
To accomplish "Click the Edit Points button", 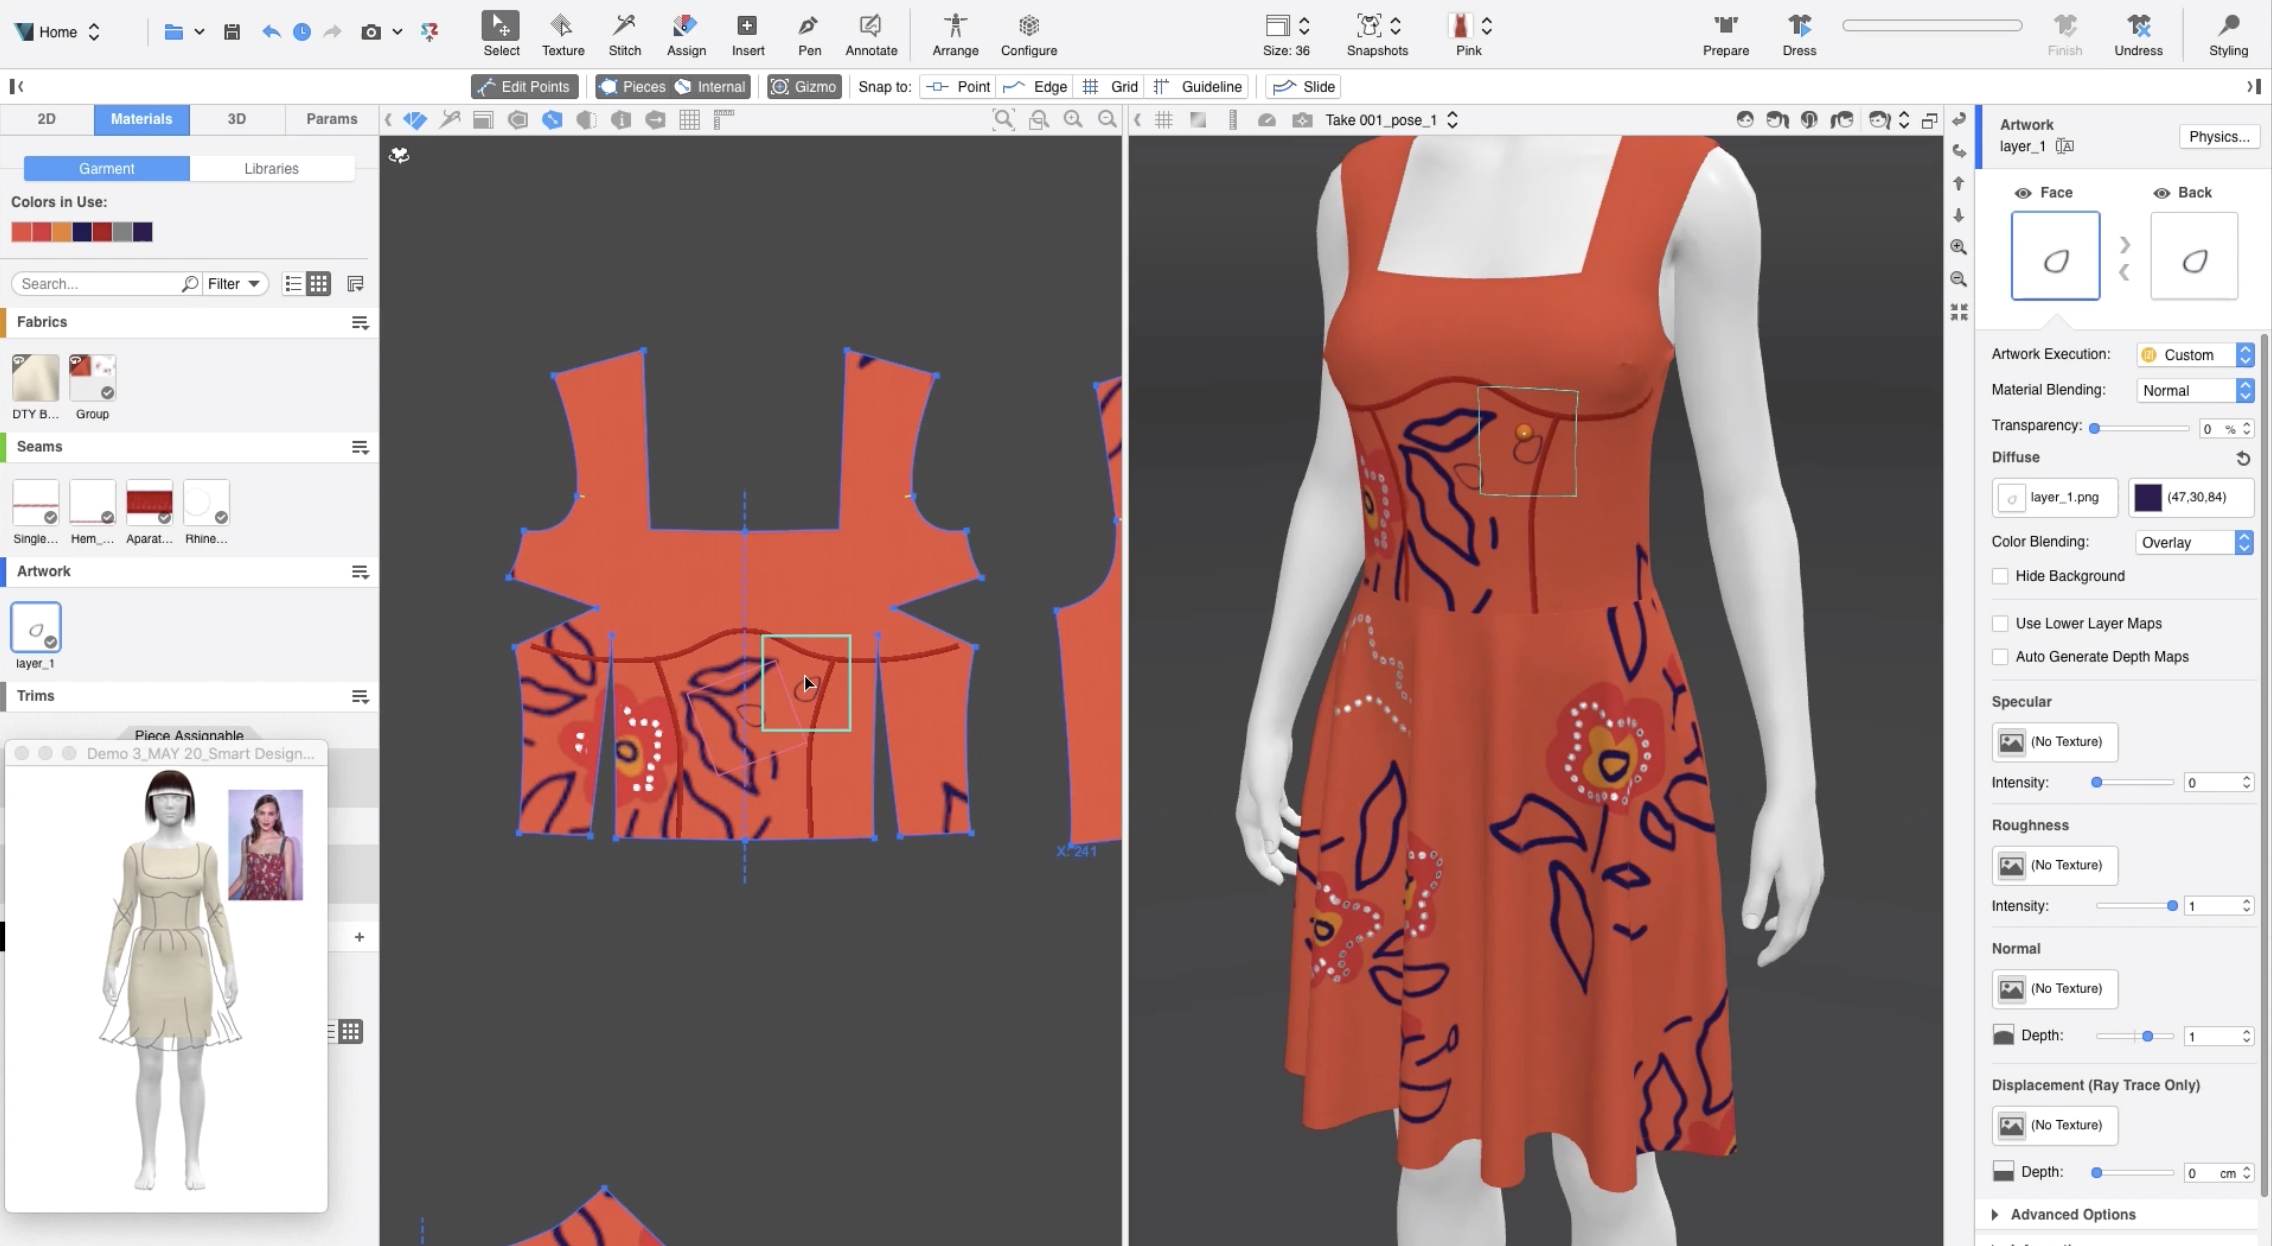I will click(524, 87).
